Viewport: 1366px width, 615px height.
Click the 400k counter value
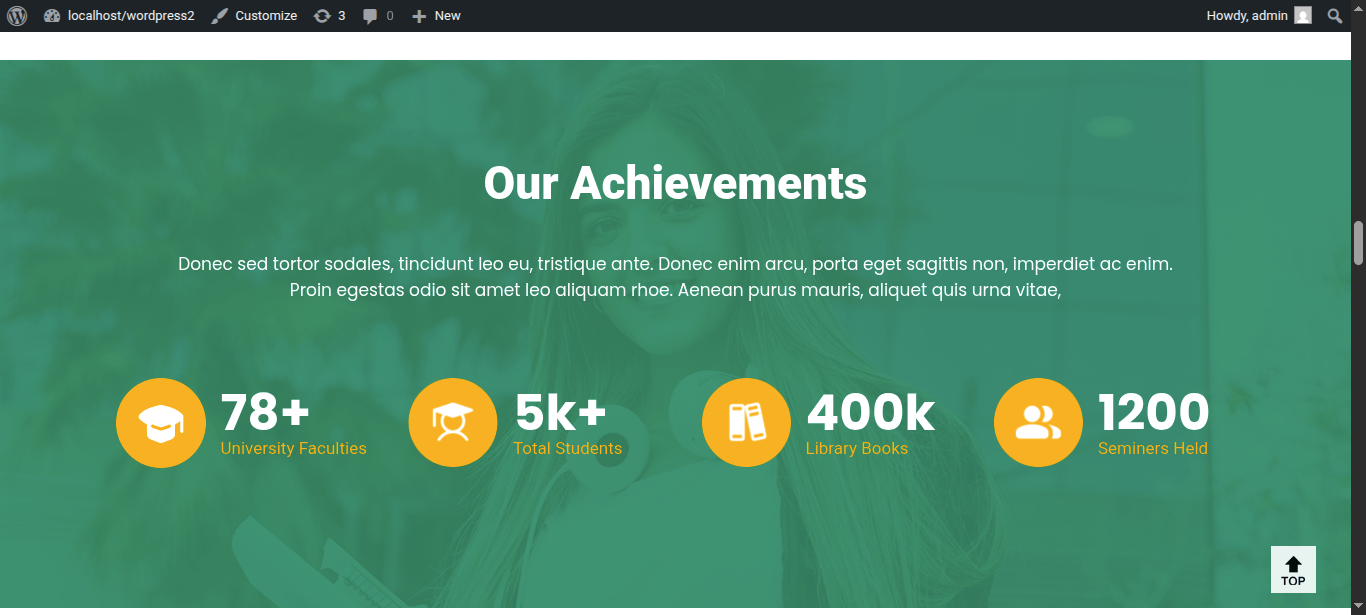tap(871, 412)
